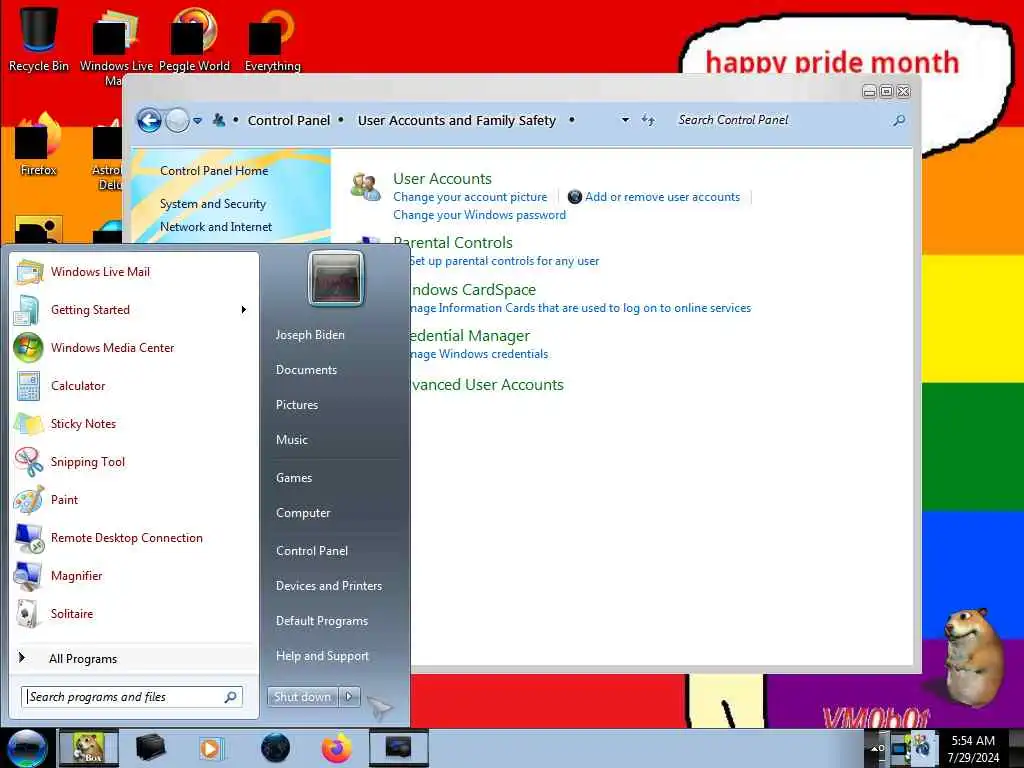Click the Start orb button

click(27, 748)
